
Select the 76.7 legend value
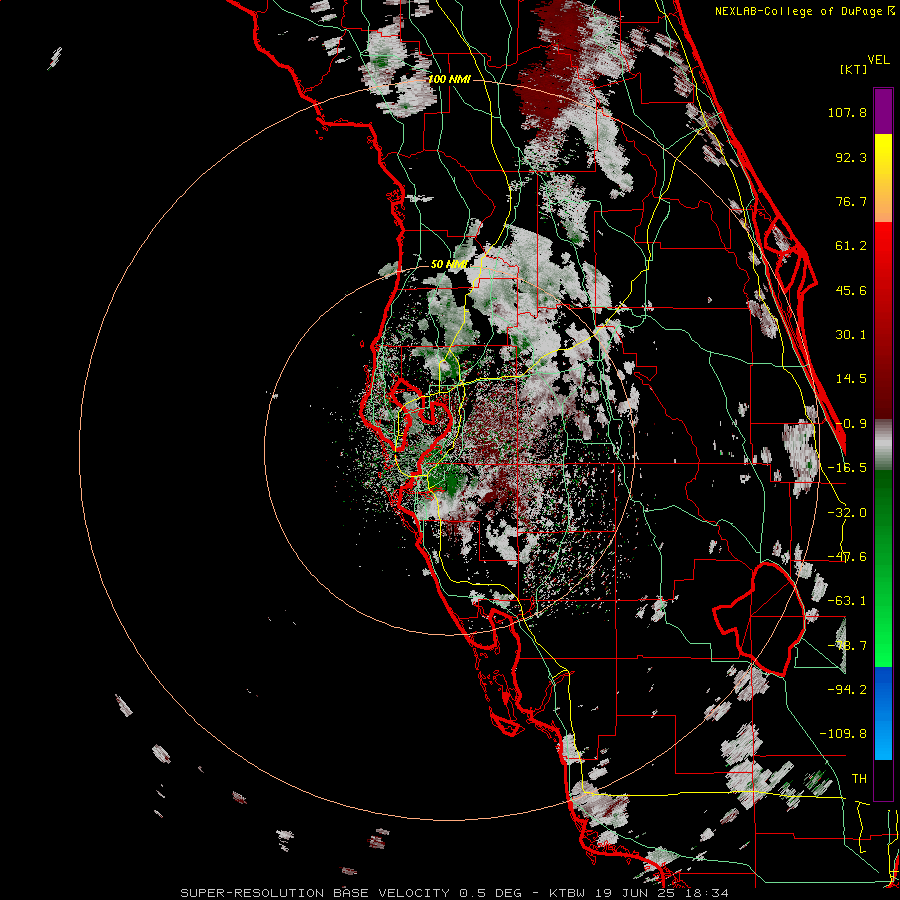click(x=851, y=201)
